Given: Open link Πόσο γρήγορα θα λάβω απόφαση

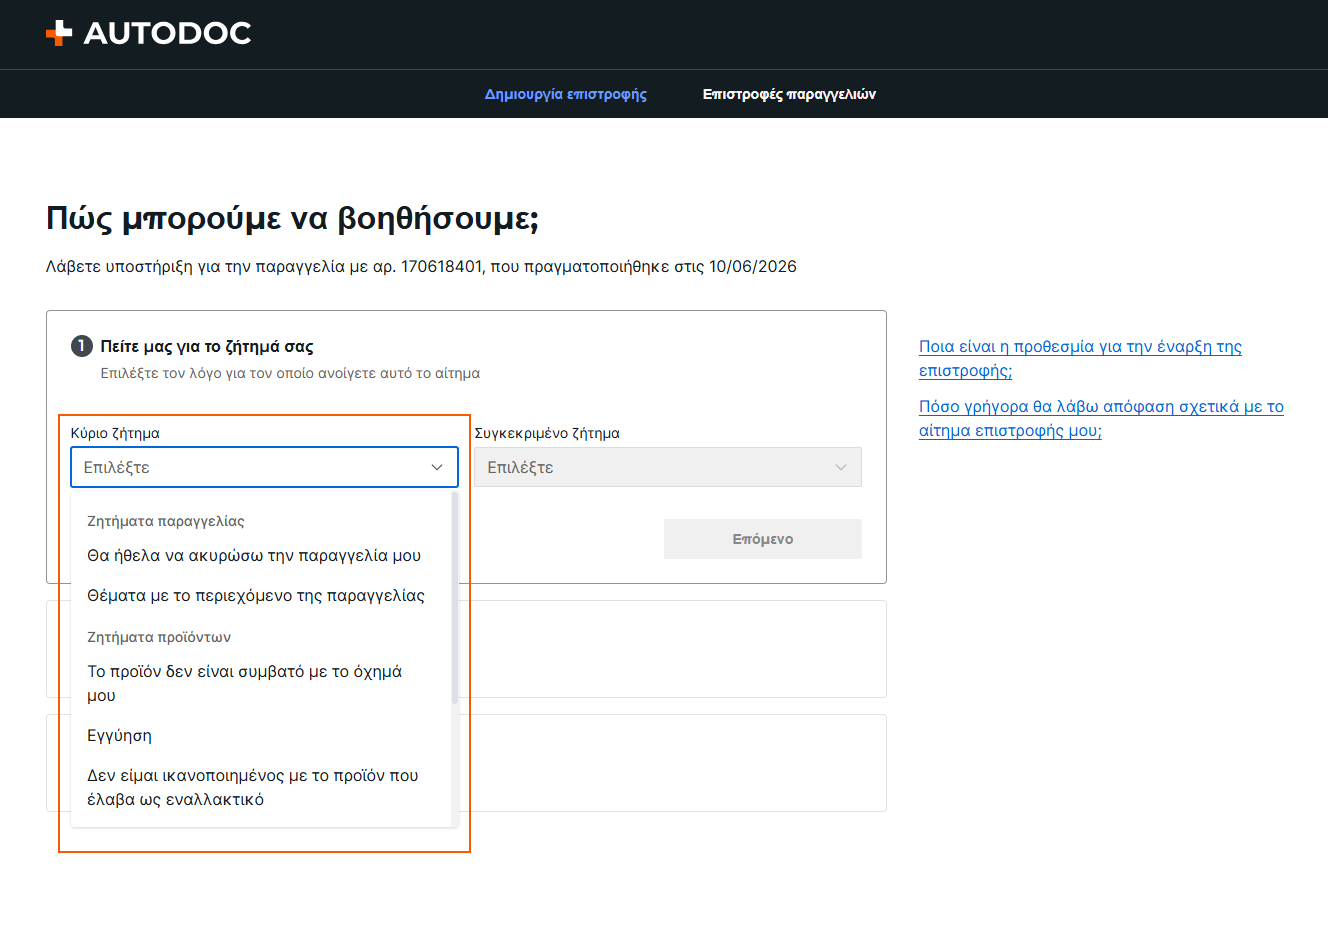Looking at the screenshot, I should point(1101,419).
